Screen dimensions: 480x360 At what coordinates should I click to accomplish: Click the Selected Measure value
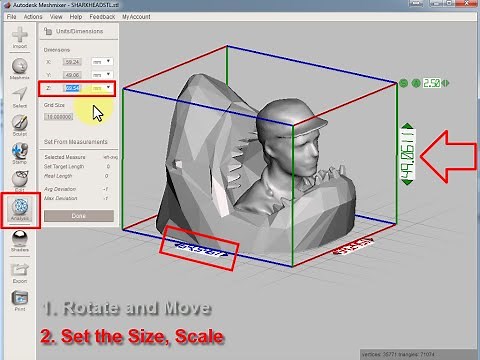pyautogui.click(x=111, y=157)
